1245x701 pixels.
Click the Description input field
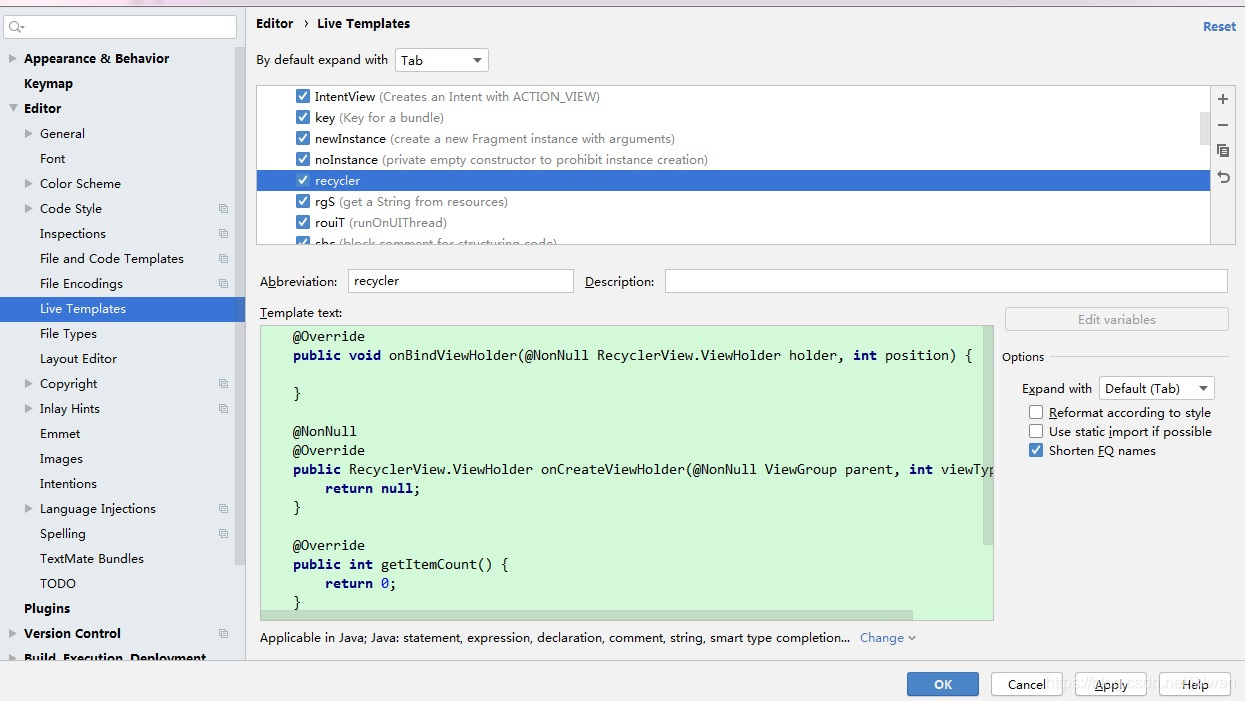(x=946, y=281)
